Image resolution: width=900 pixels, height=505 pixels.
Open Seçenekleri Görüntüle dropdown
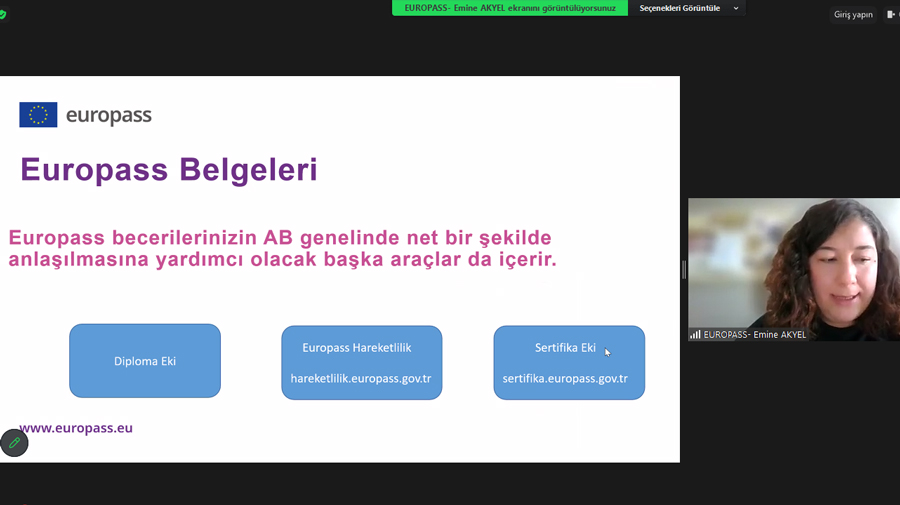(x=688, y=8)
